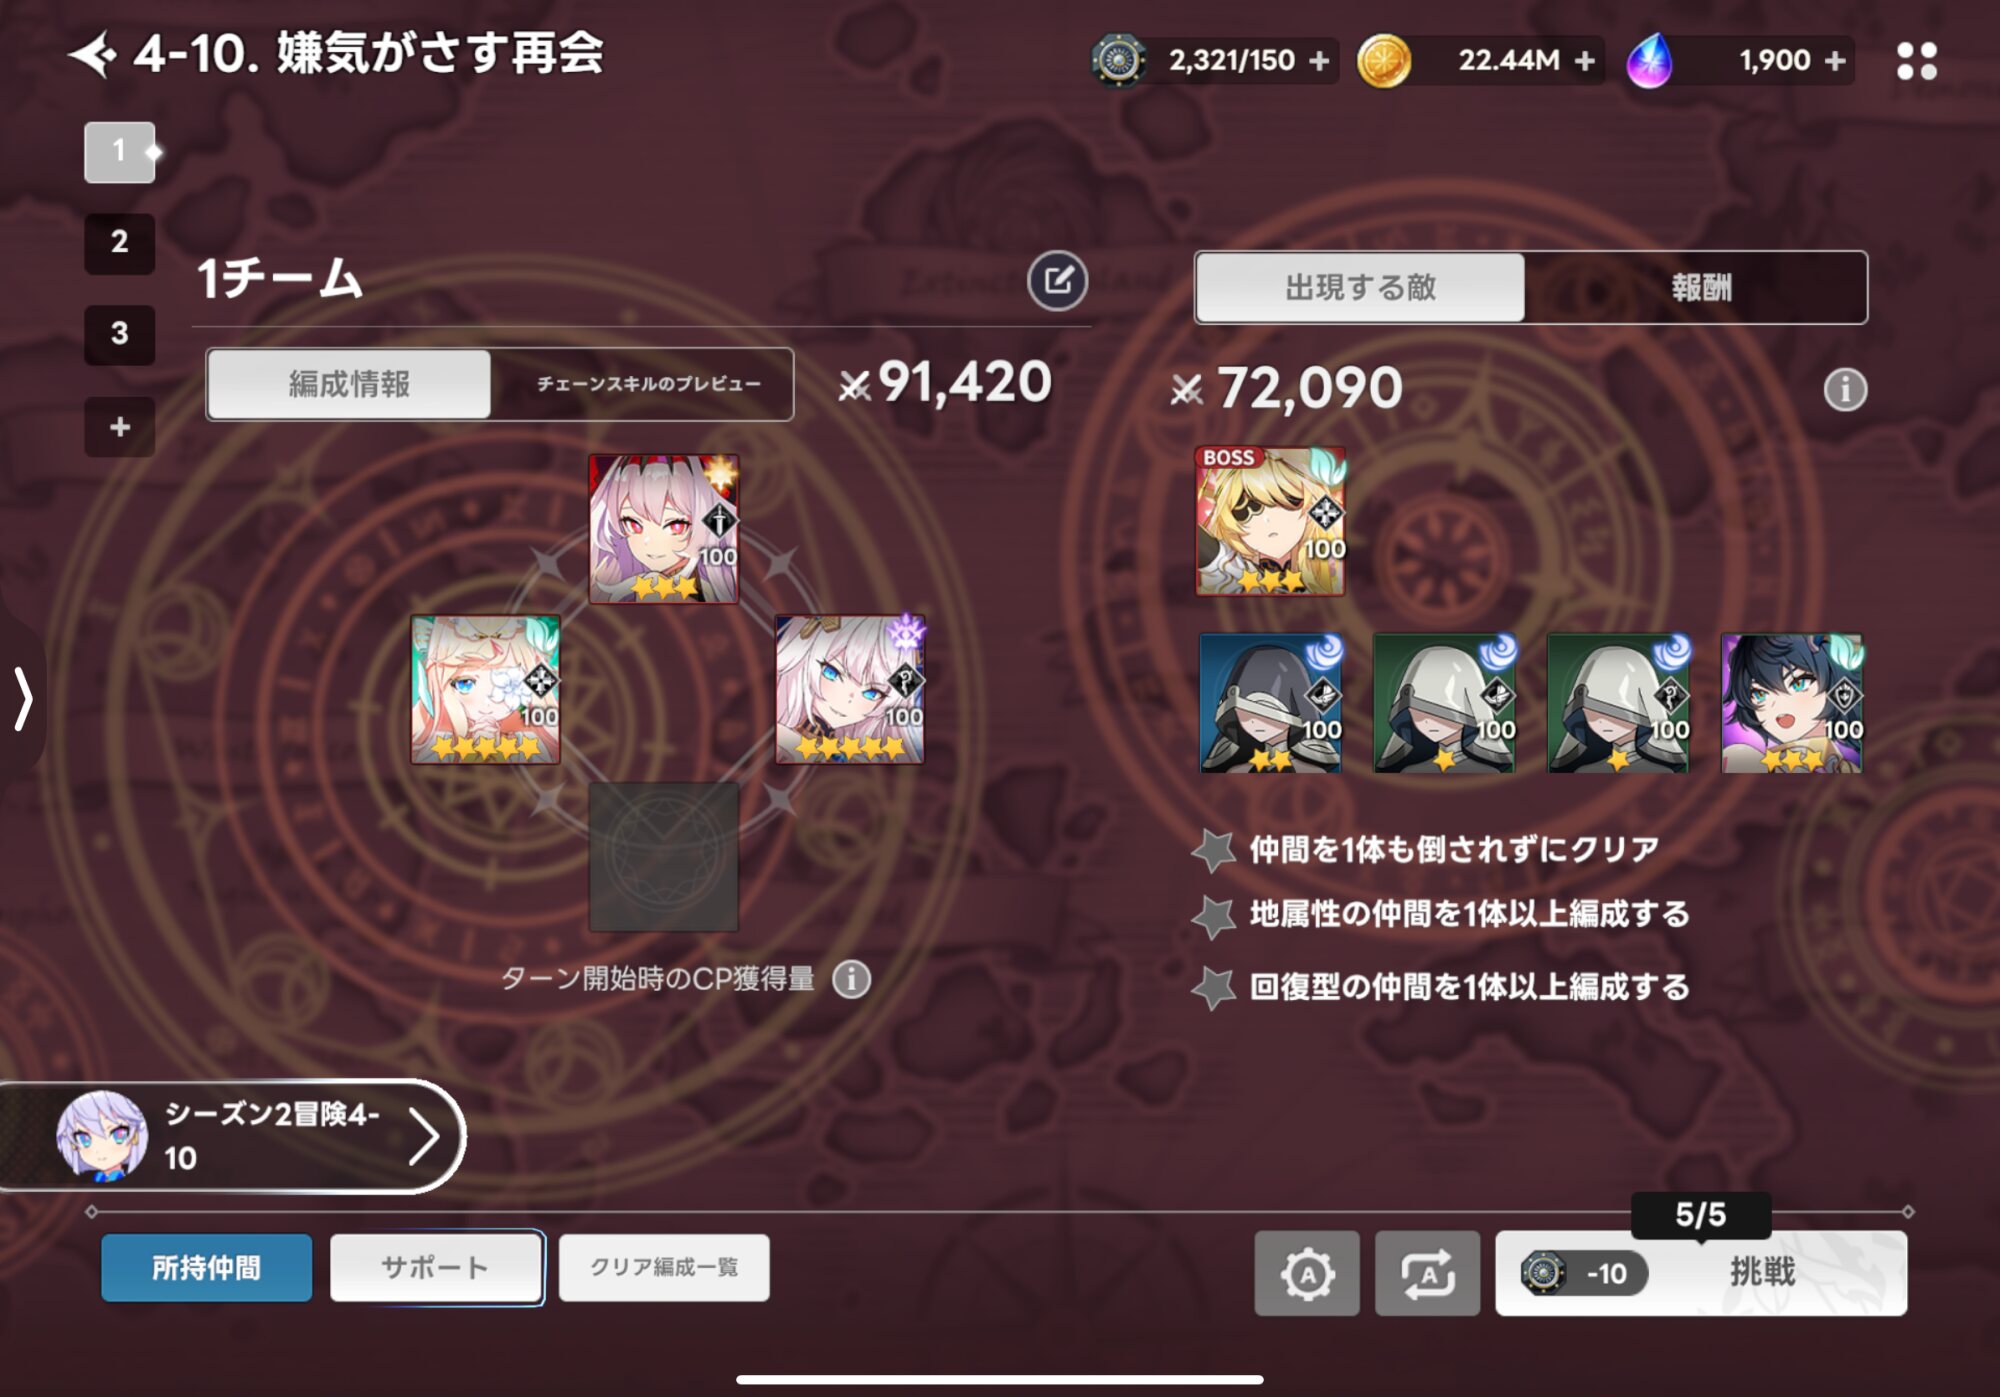Open サポート list

tap(436, 1268)
